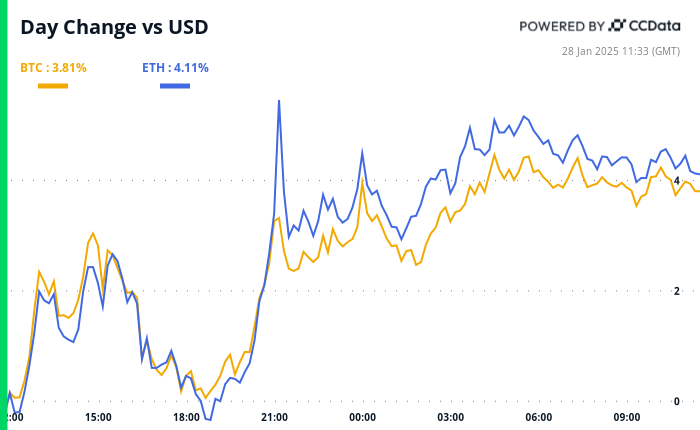The width and height of the screenshot is (700, 430).
Task: Click the Day Change vs USD title
Action: click(x=115, y=27)
